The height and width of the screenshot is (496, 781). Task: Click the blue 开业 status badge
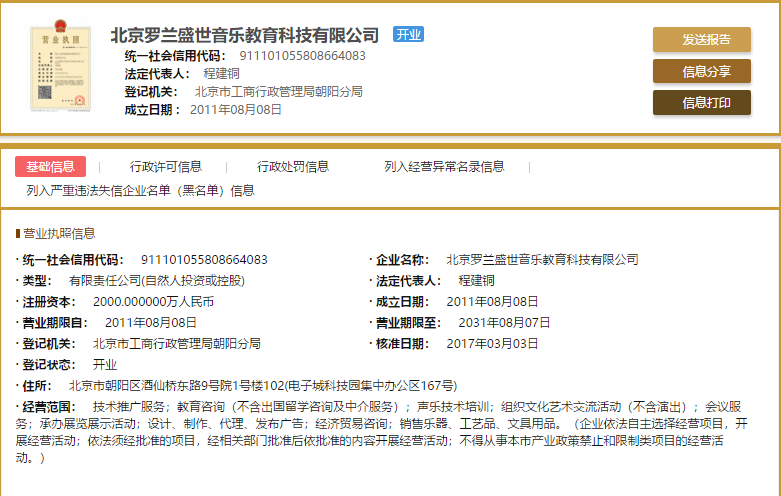pos(409,34)
